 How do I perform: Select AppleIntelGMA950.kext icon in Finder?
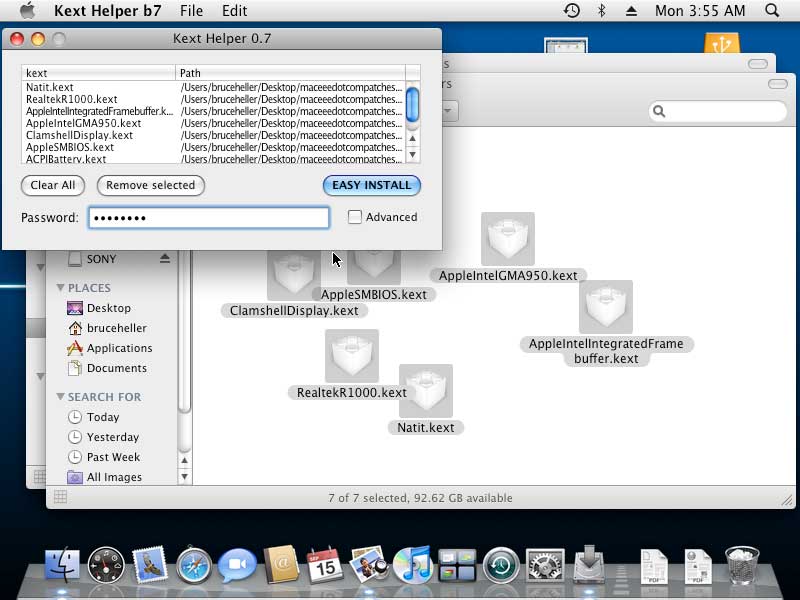pos(508,239)
